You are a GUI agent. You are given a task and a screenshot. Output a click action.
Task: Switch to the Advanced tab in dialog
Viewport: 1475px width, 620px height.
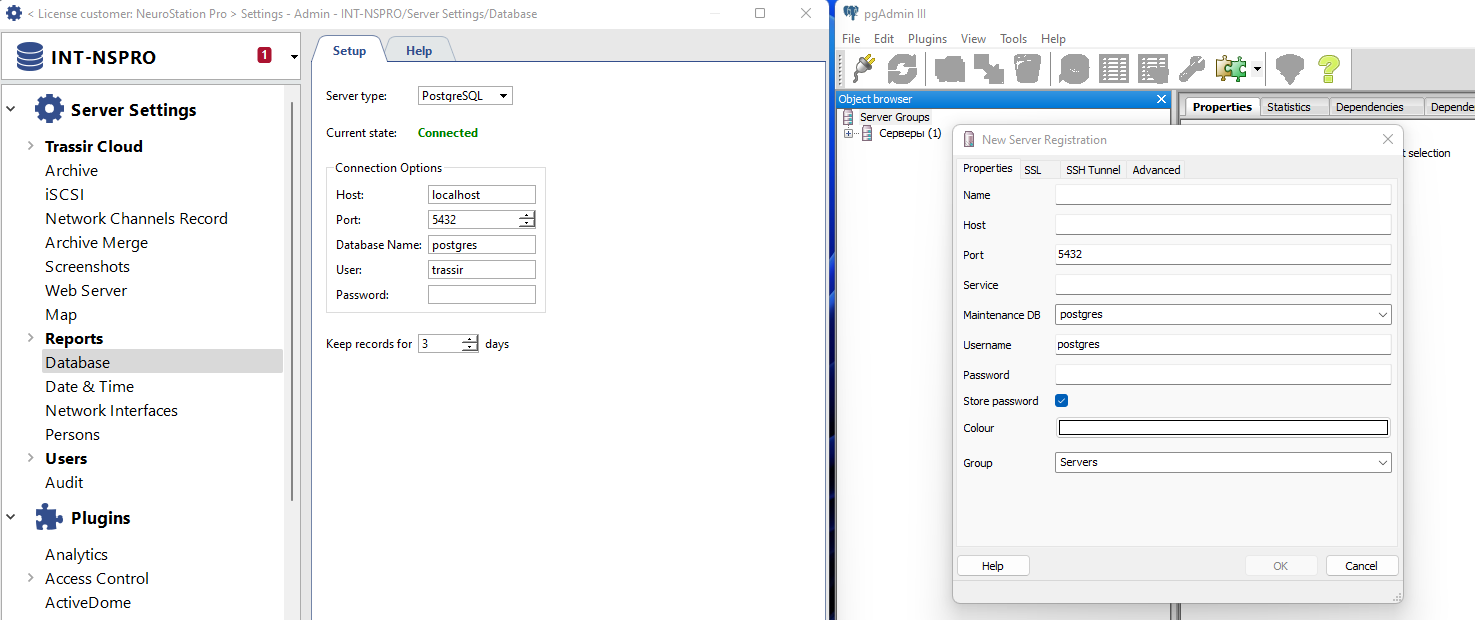pos(1157,170)
